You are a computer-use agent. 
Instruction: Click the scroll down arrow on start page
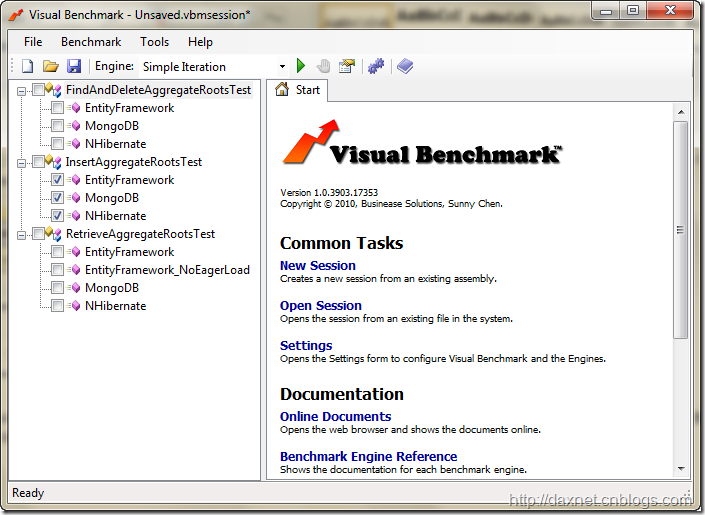tap(681, 469)
